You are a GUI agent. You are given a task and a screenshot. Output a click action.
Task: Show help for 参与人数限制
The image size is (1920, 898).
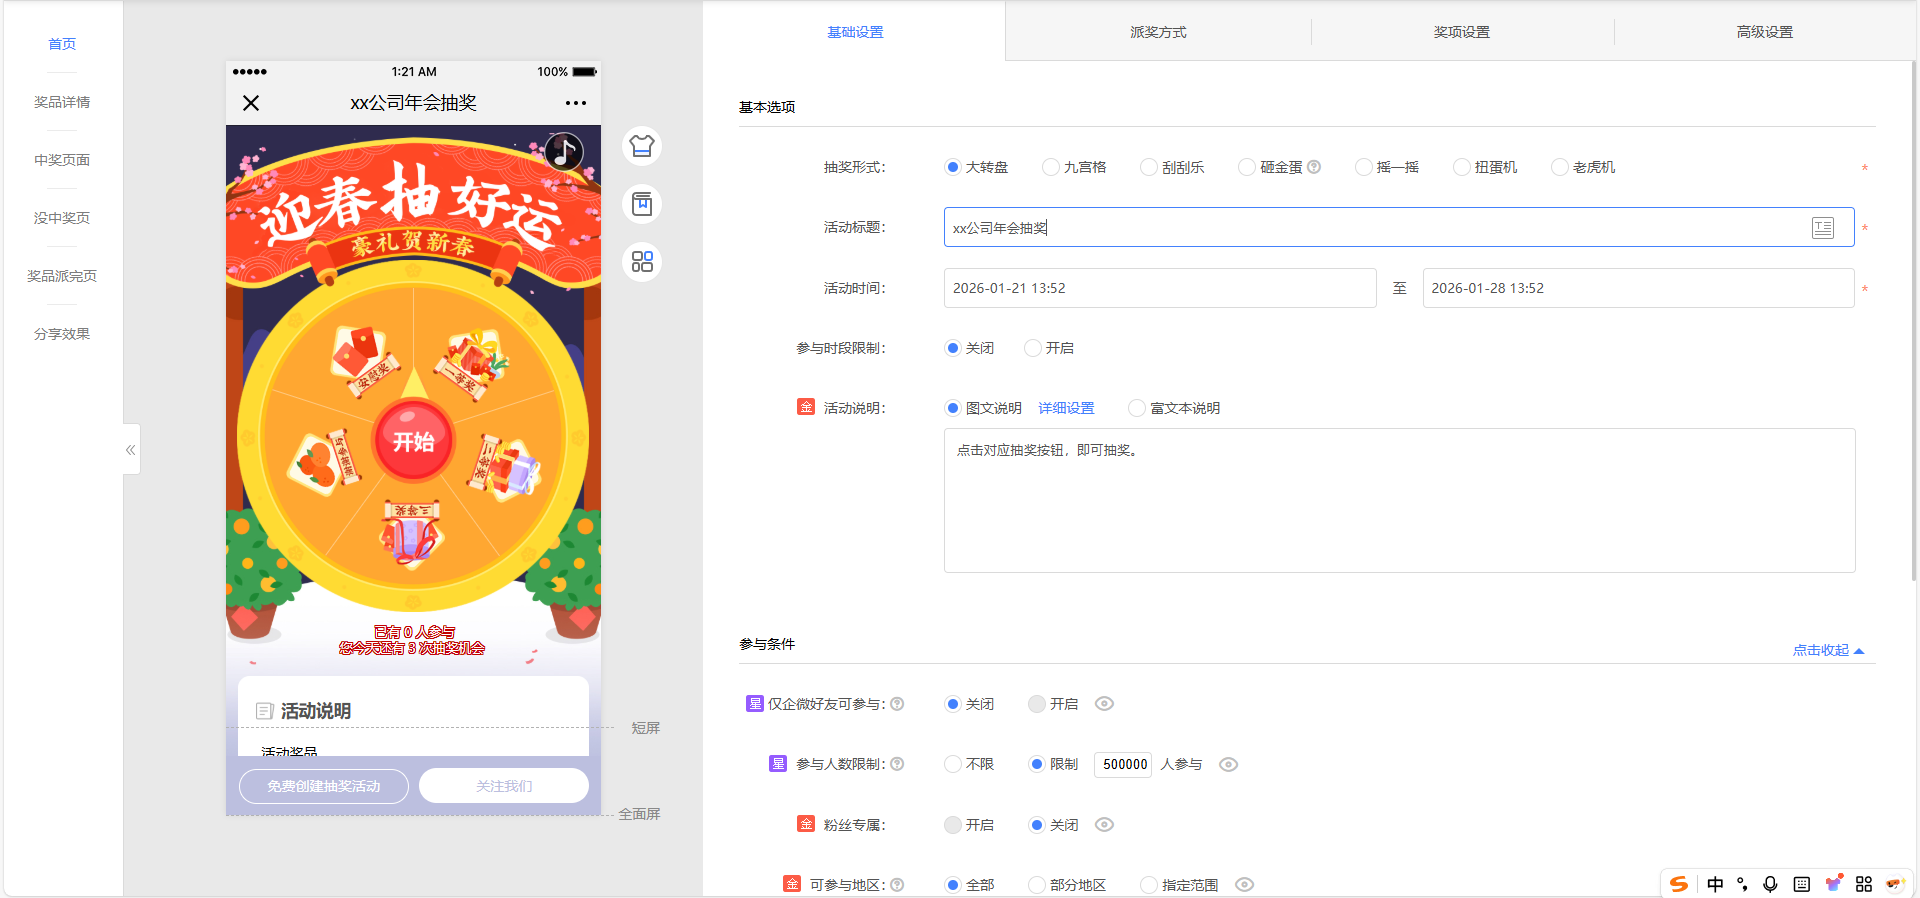897,764
